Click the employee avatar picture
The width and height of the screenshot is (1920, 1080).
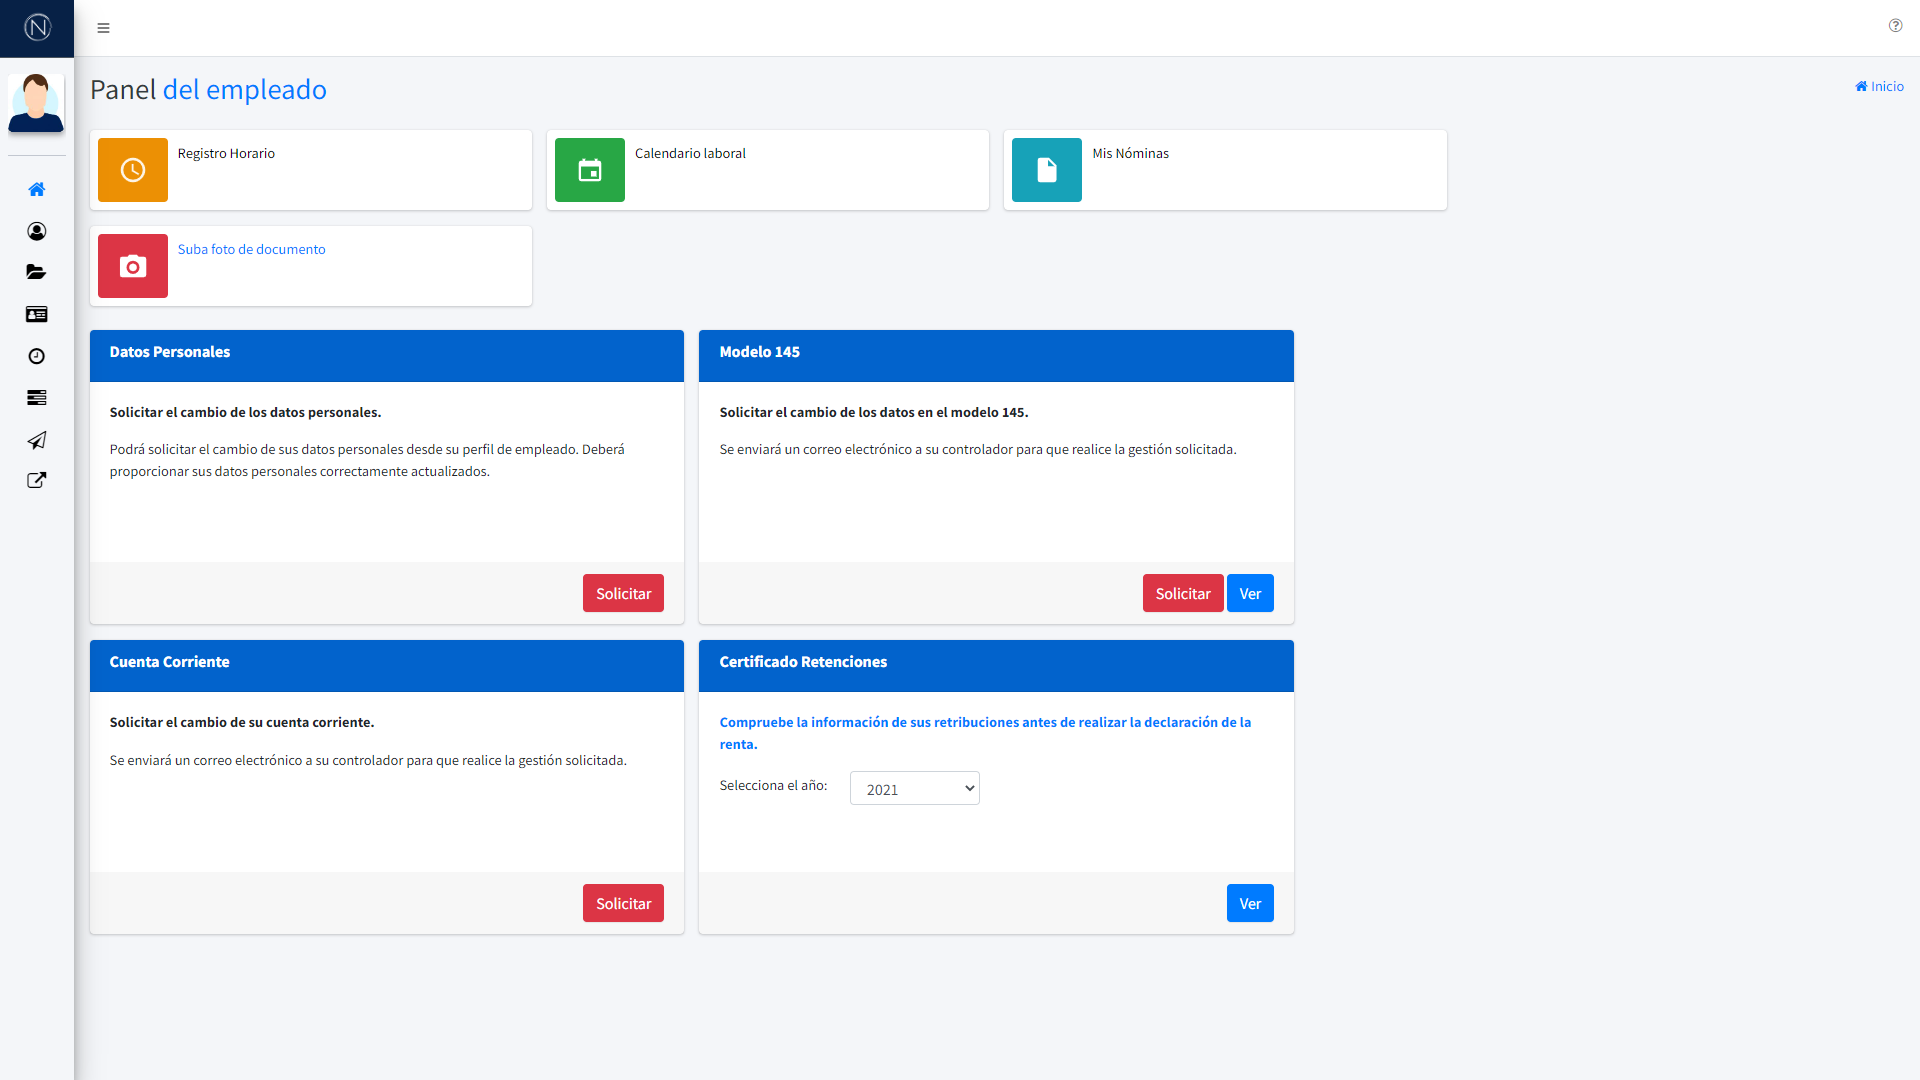pos(36,102)
